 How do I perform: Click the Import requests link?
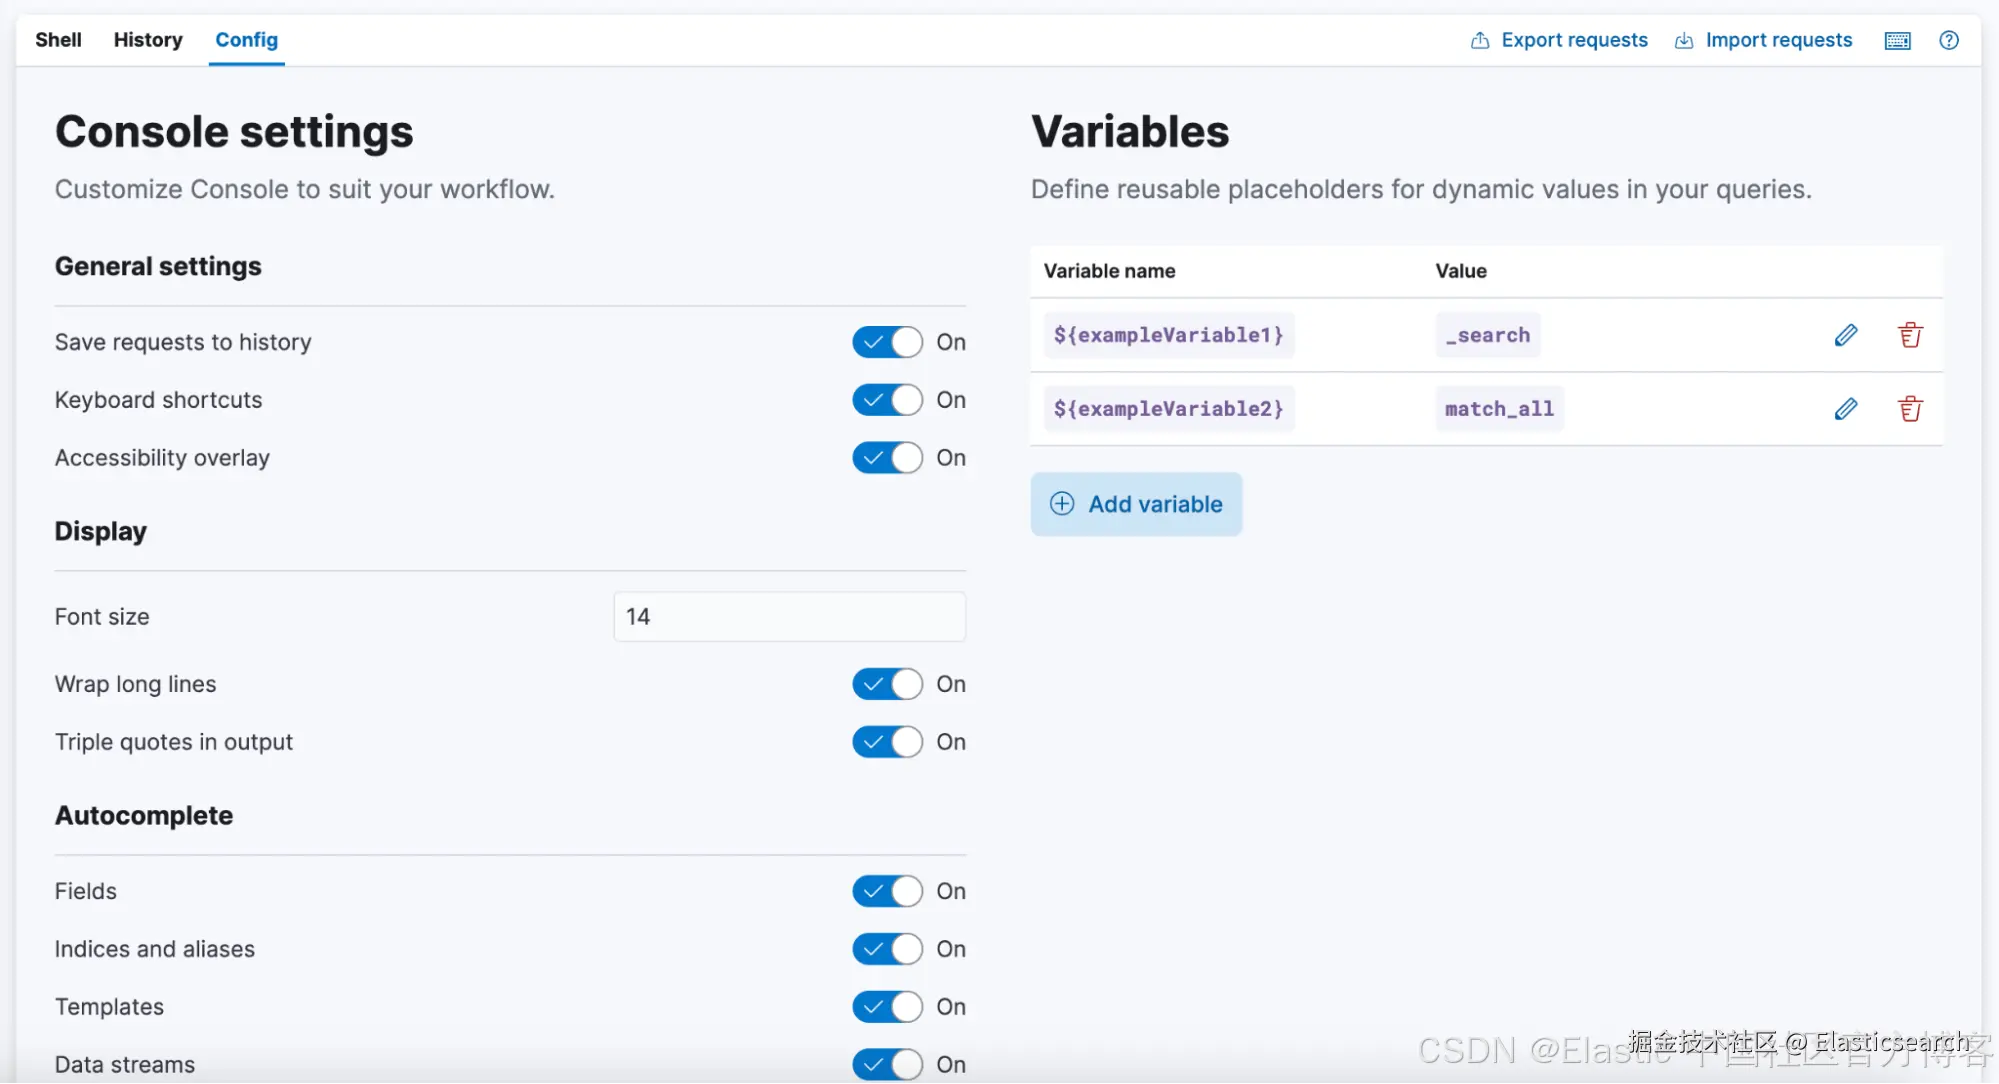[x=1778, y=40]
